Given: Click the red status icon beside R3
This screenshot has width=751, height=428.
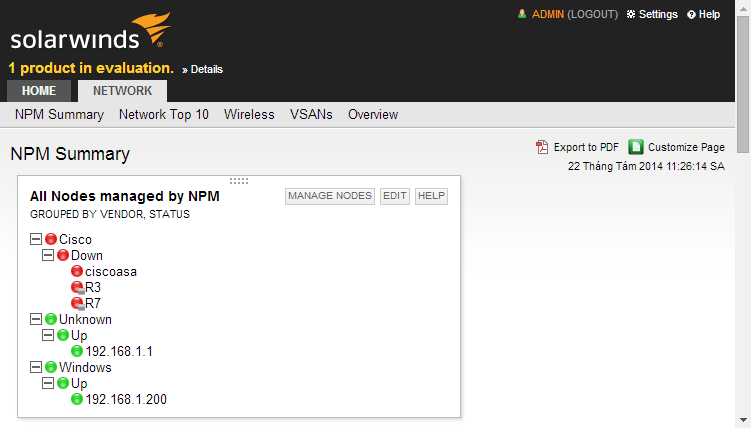Looking at the screenshot, I should [77, 288].
